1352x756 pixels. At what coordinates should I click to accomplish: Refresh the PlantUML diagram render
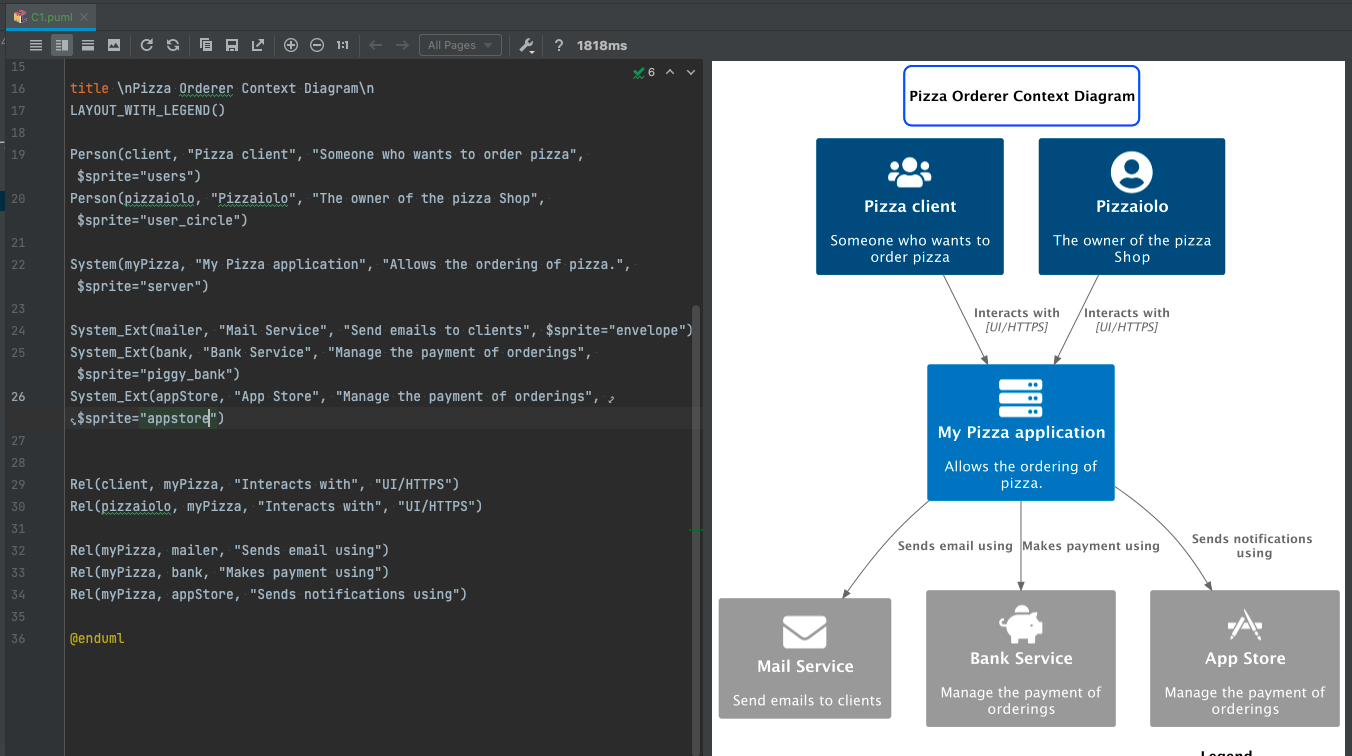coord(146,45)
